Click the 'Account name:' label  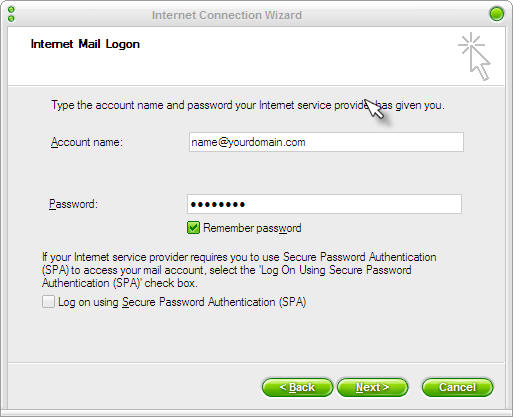click(87, 142)
